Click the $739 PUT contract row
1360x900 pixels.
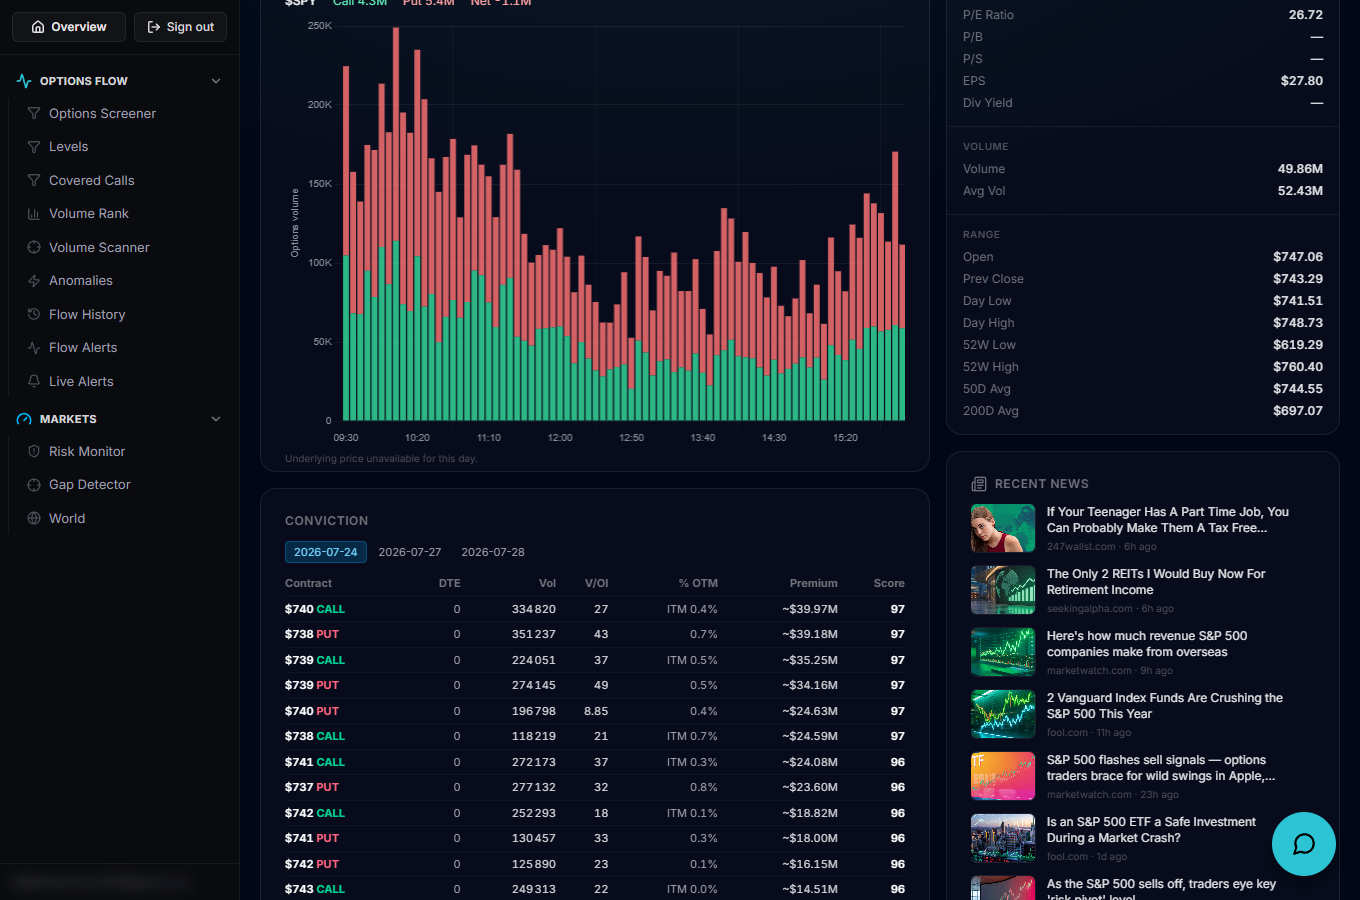point(595,686)
